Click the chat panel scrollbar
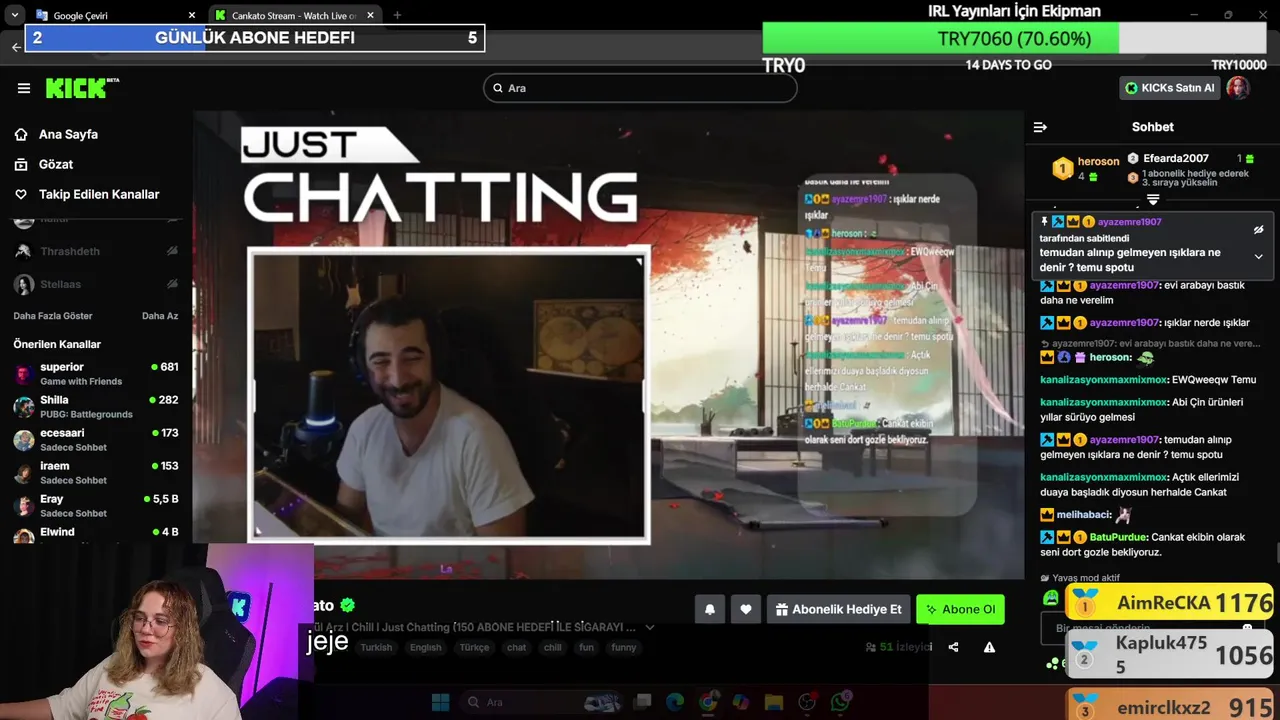The image size is (1280, 720). 1276,552
